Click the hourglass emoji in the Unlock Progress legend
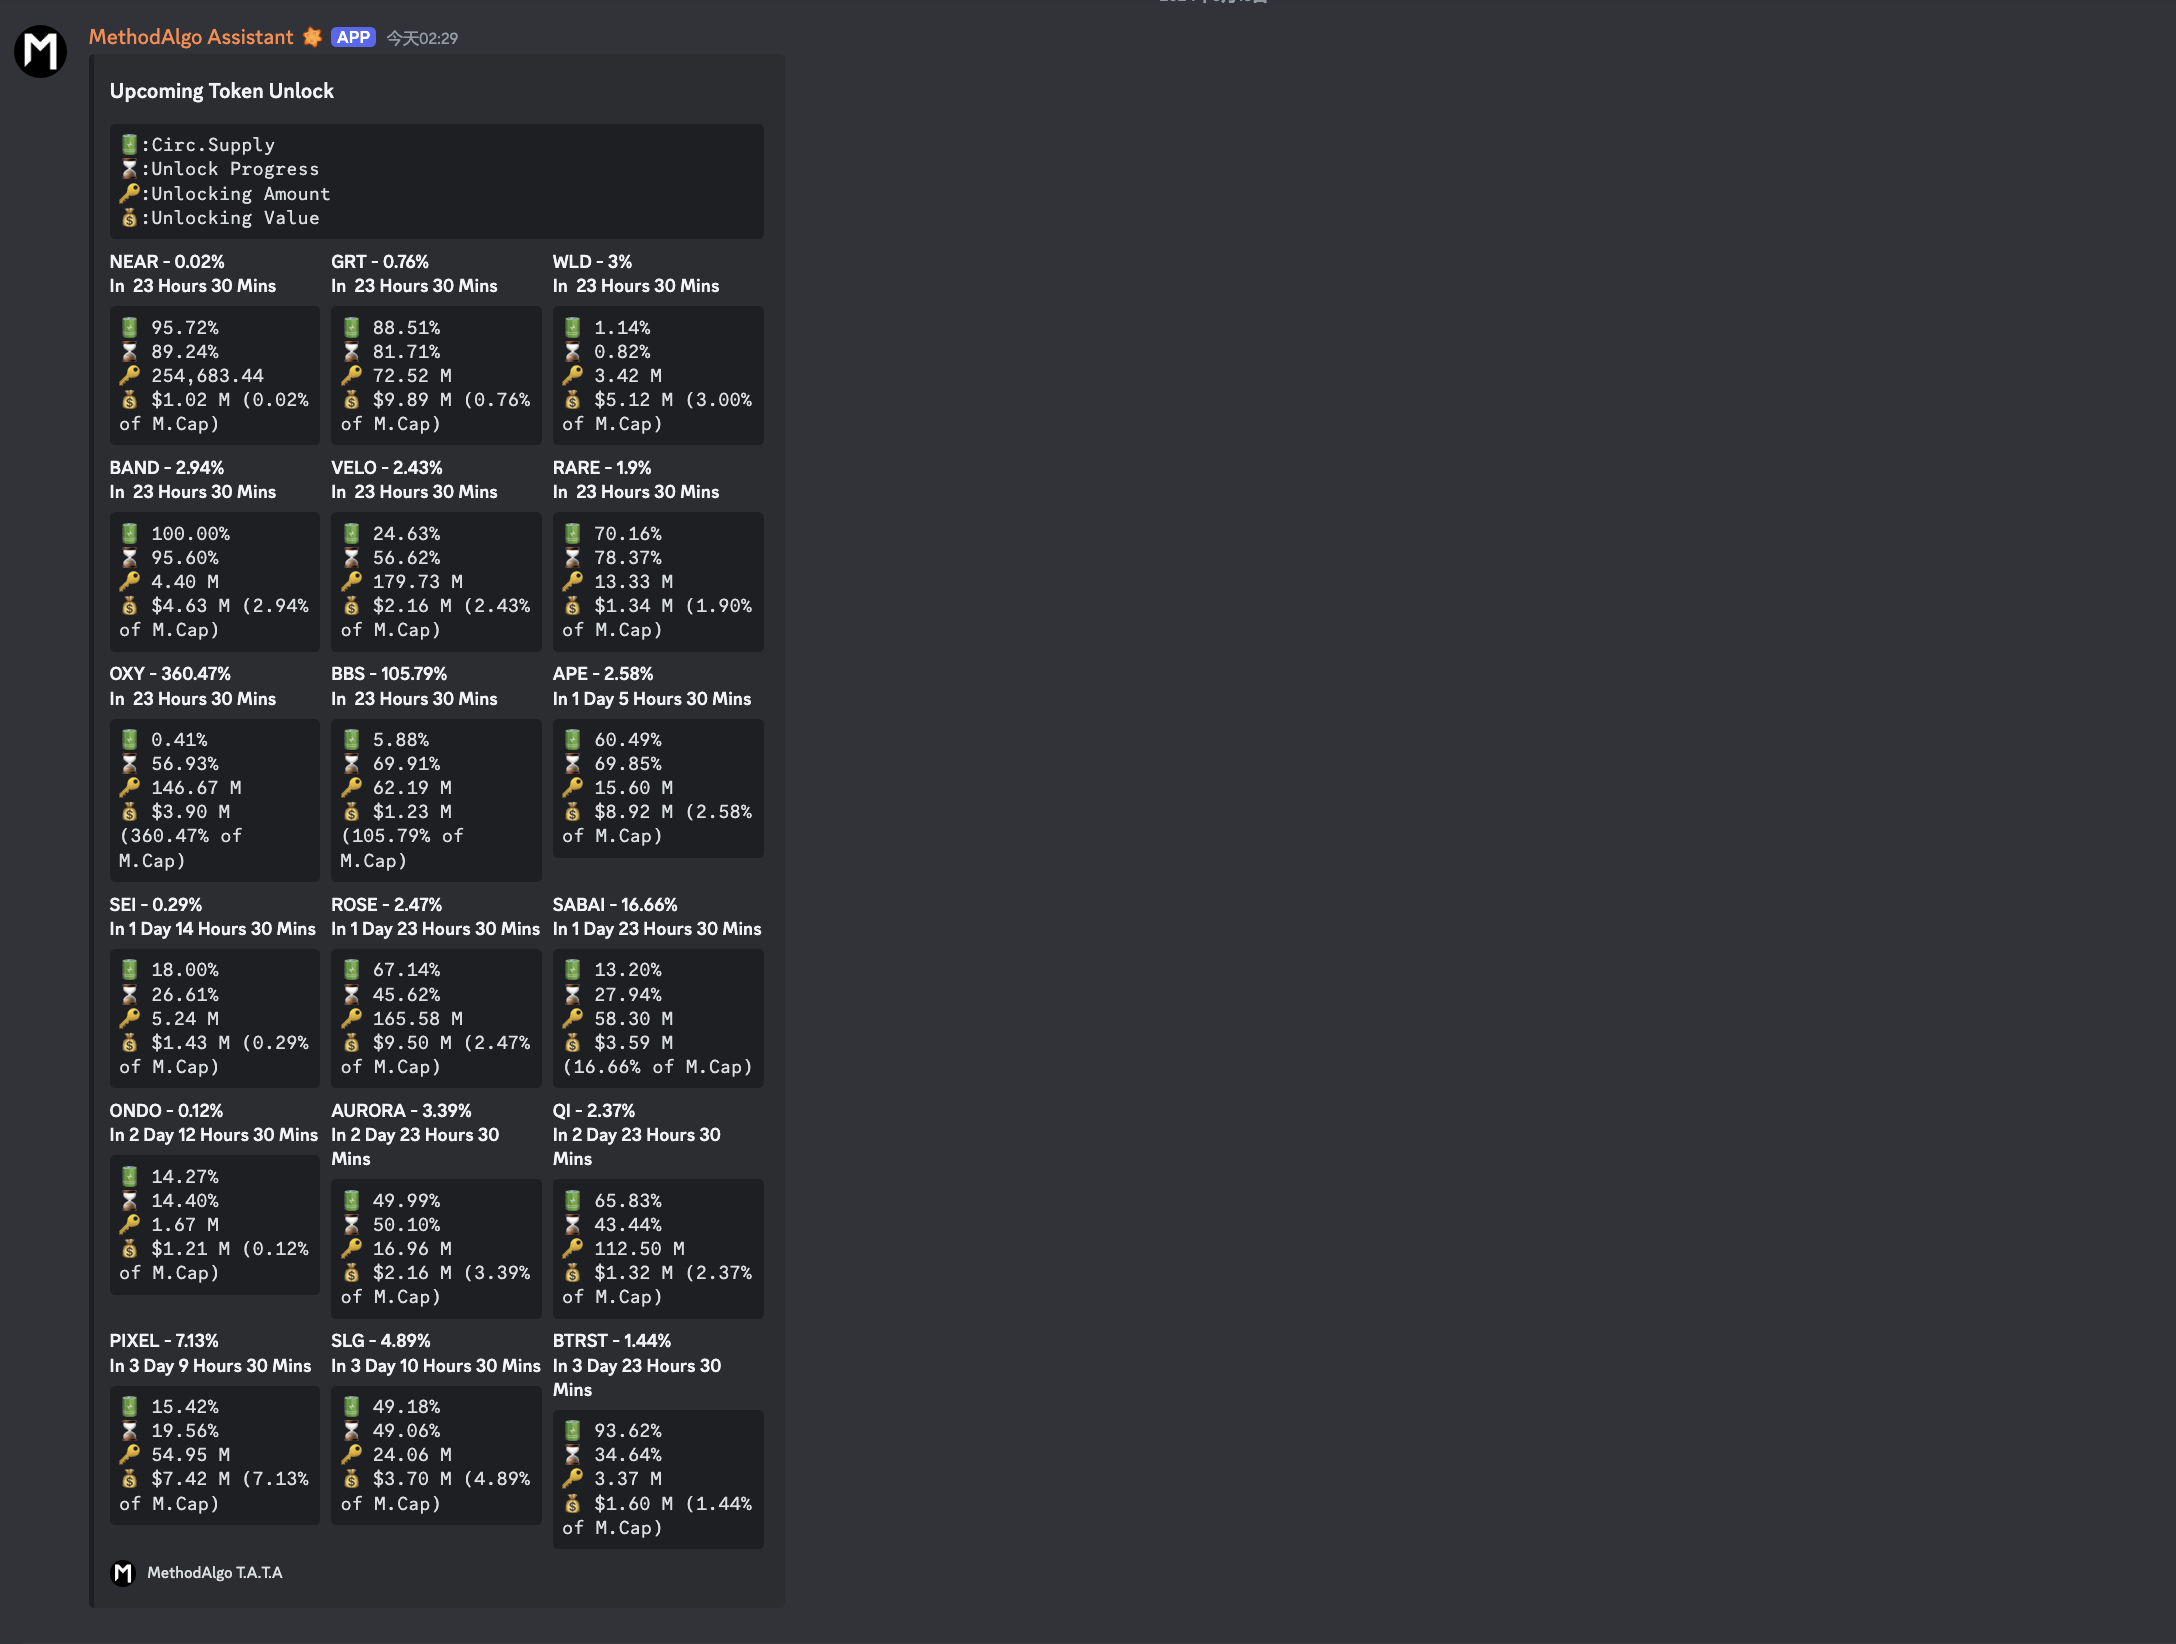2176x1644 pixels. click(129, 169)
